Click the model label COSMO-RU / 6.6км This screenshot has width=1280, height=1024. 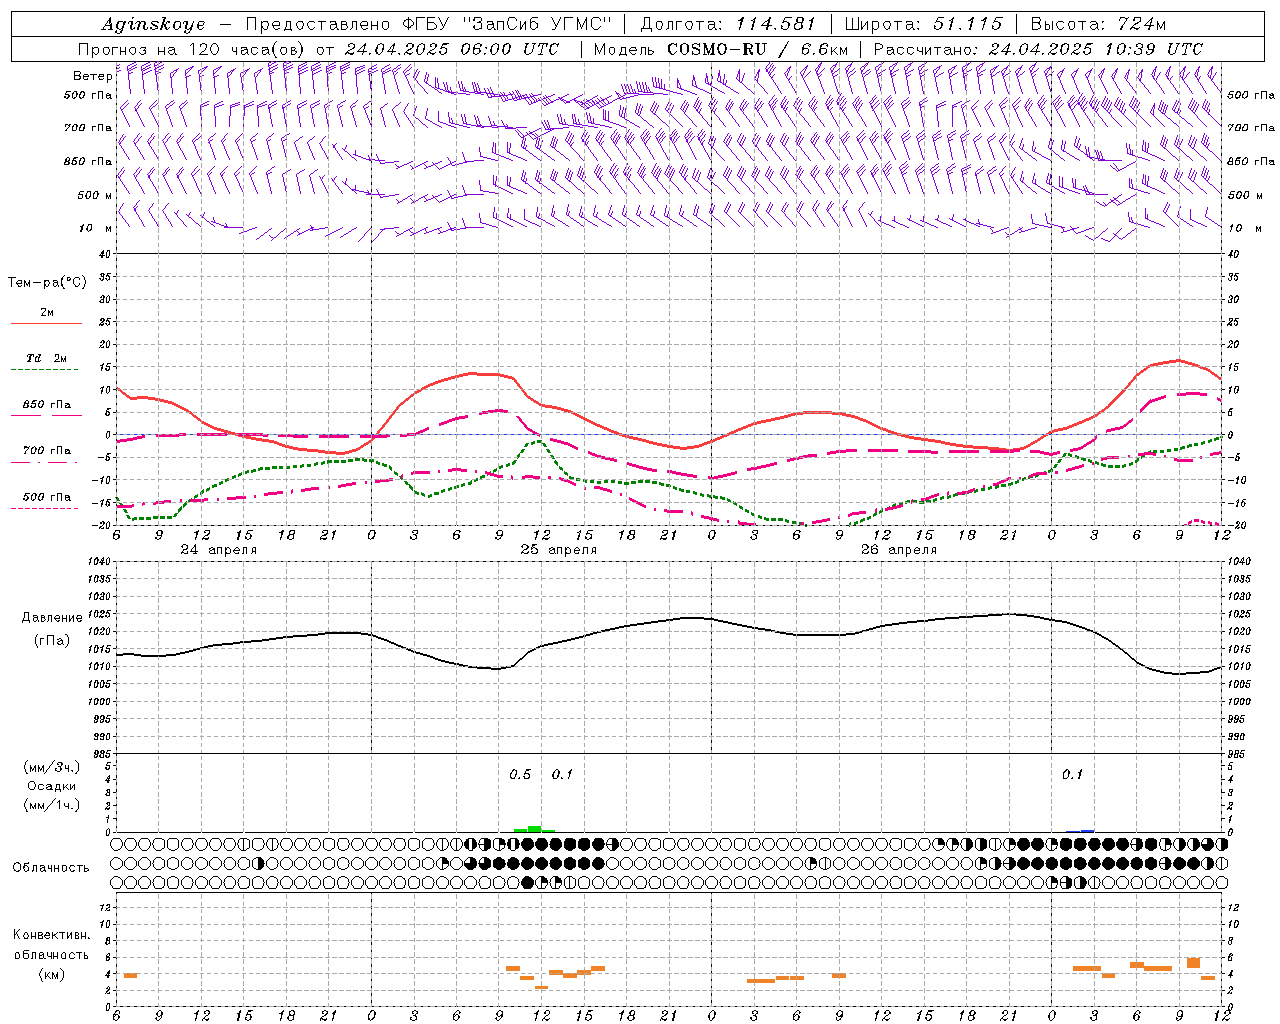coord(757,49)
